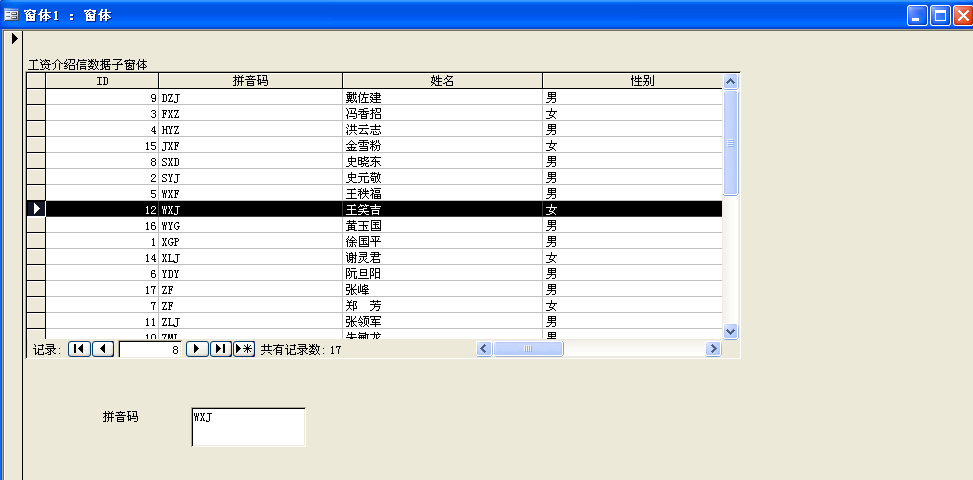Screen dimensions: 973x480
Task: Go to previous record in navigation bar
Action: pos(102,349)
